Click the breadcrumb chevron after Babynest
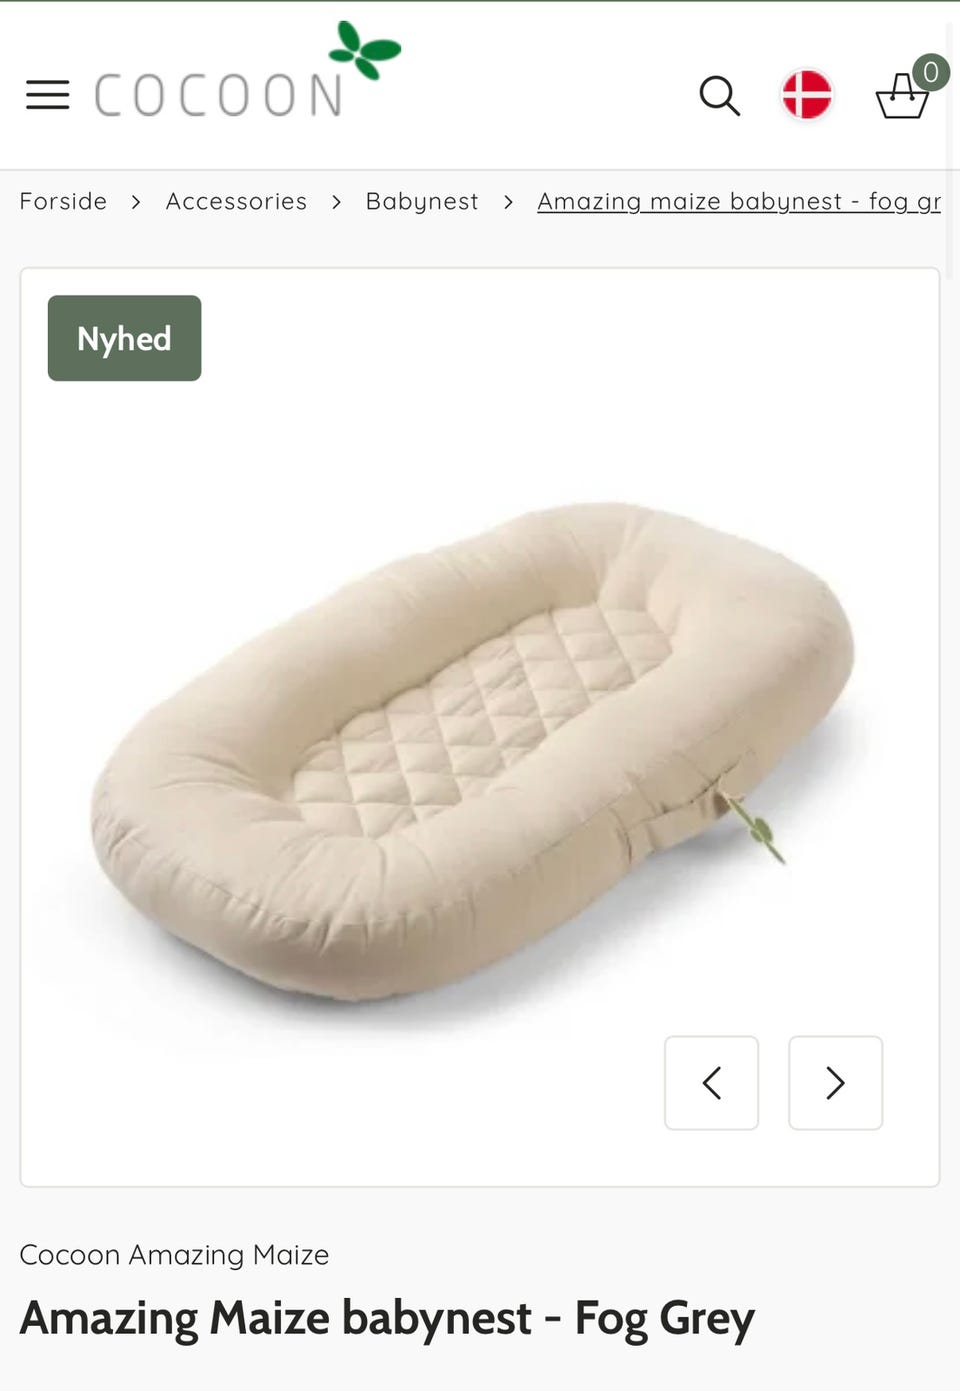 coord(508,202)
